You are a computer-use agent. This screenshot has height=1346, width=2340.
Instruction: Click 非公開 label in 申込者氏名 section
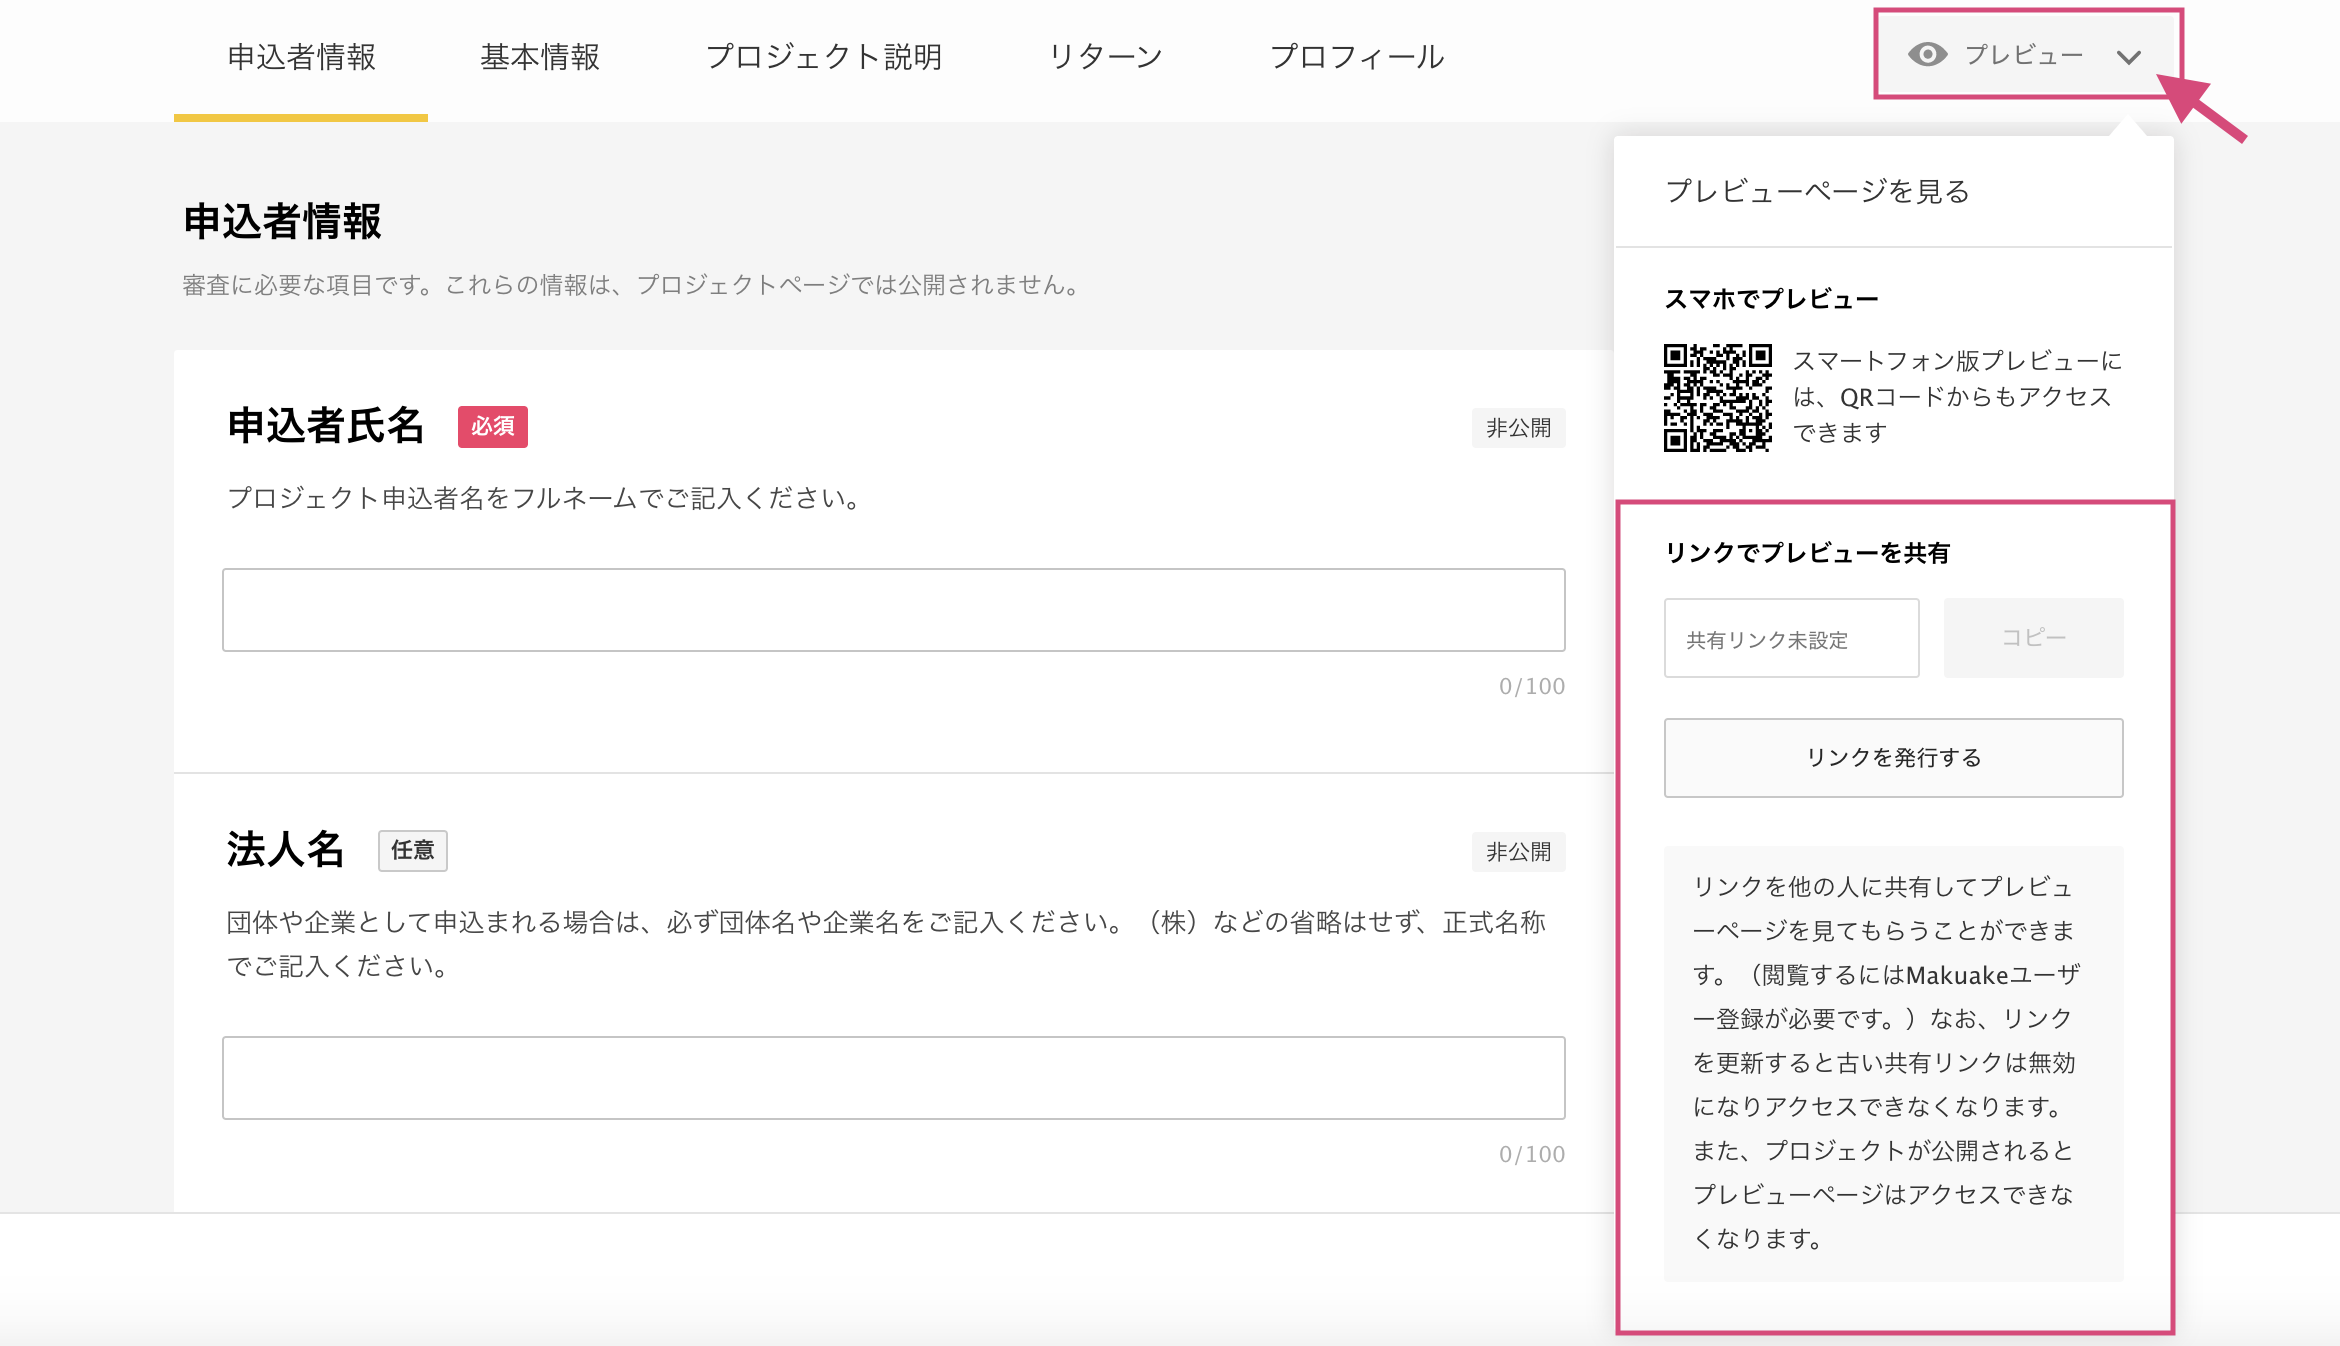1518,428
